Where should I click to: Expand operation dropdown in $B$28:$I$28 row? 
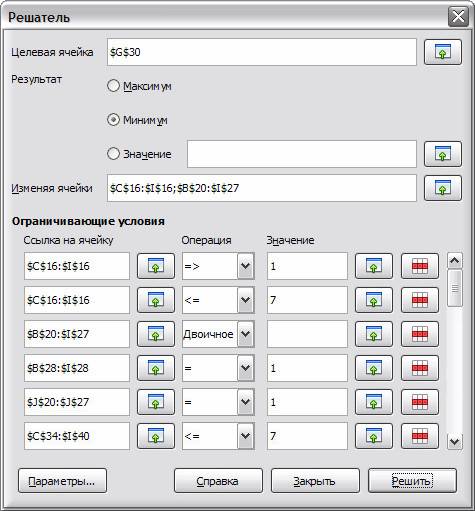tap(246, 368)
